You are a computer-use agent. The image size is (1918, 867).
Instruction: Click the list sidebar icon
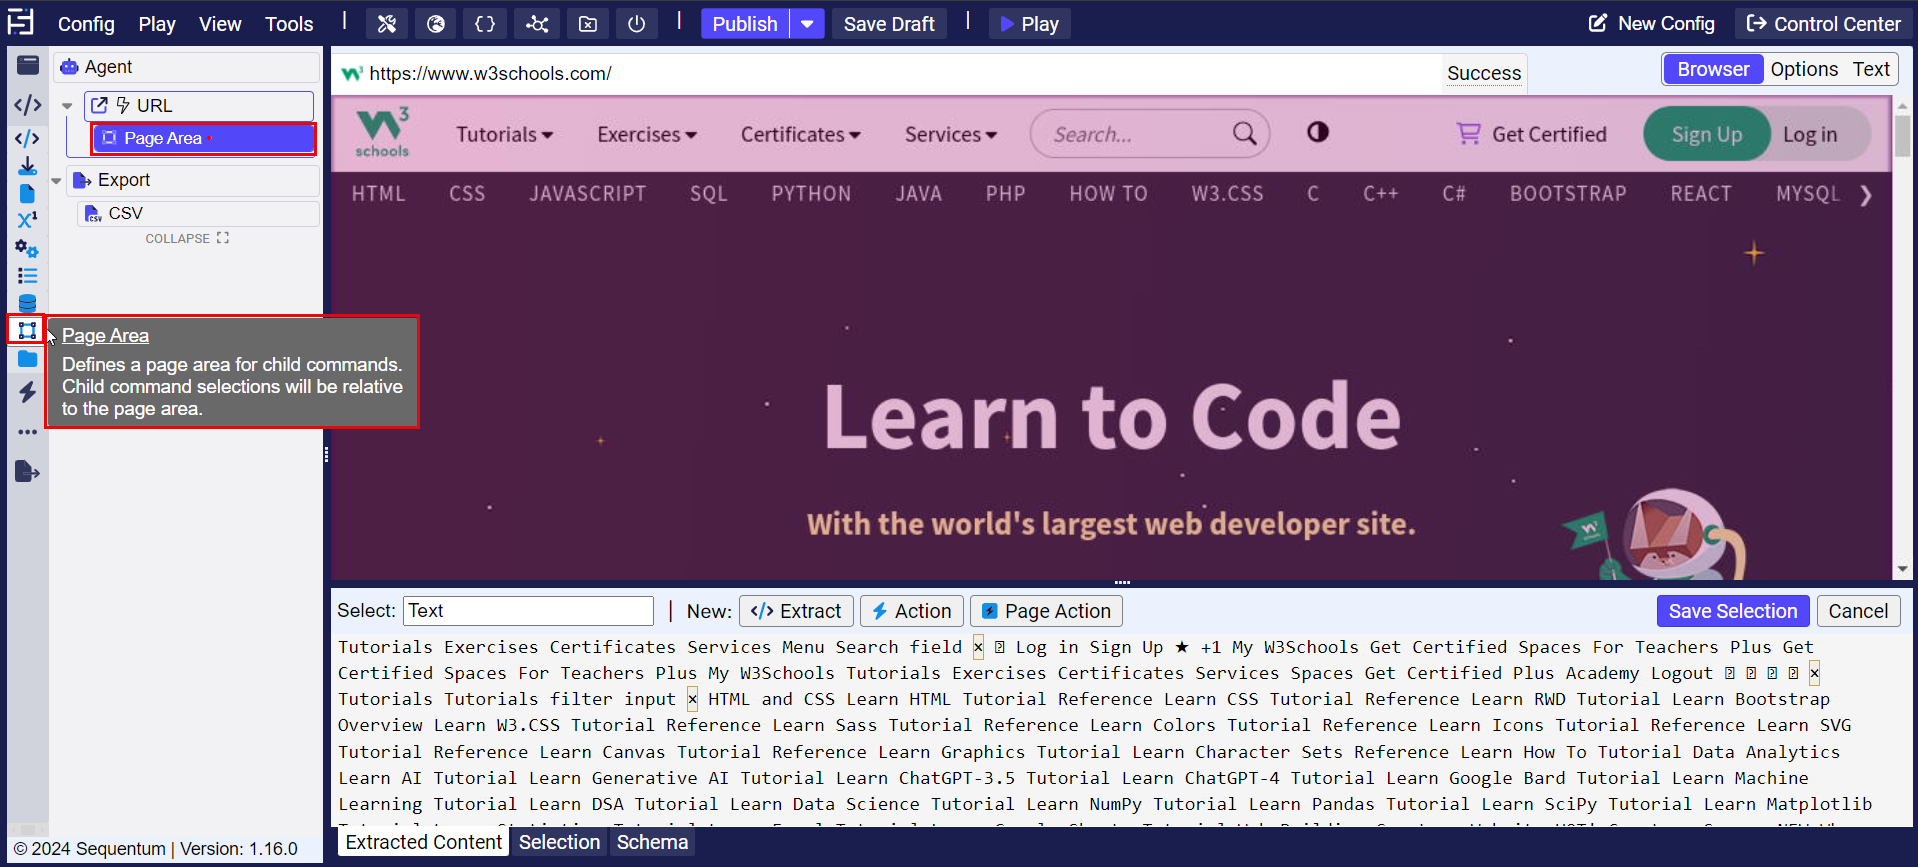click(x=28, y=276)
